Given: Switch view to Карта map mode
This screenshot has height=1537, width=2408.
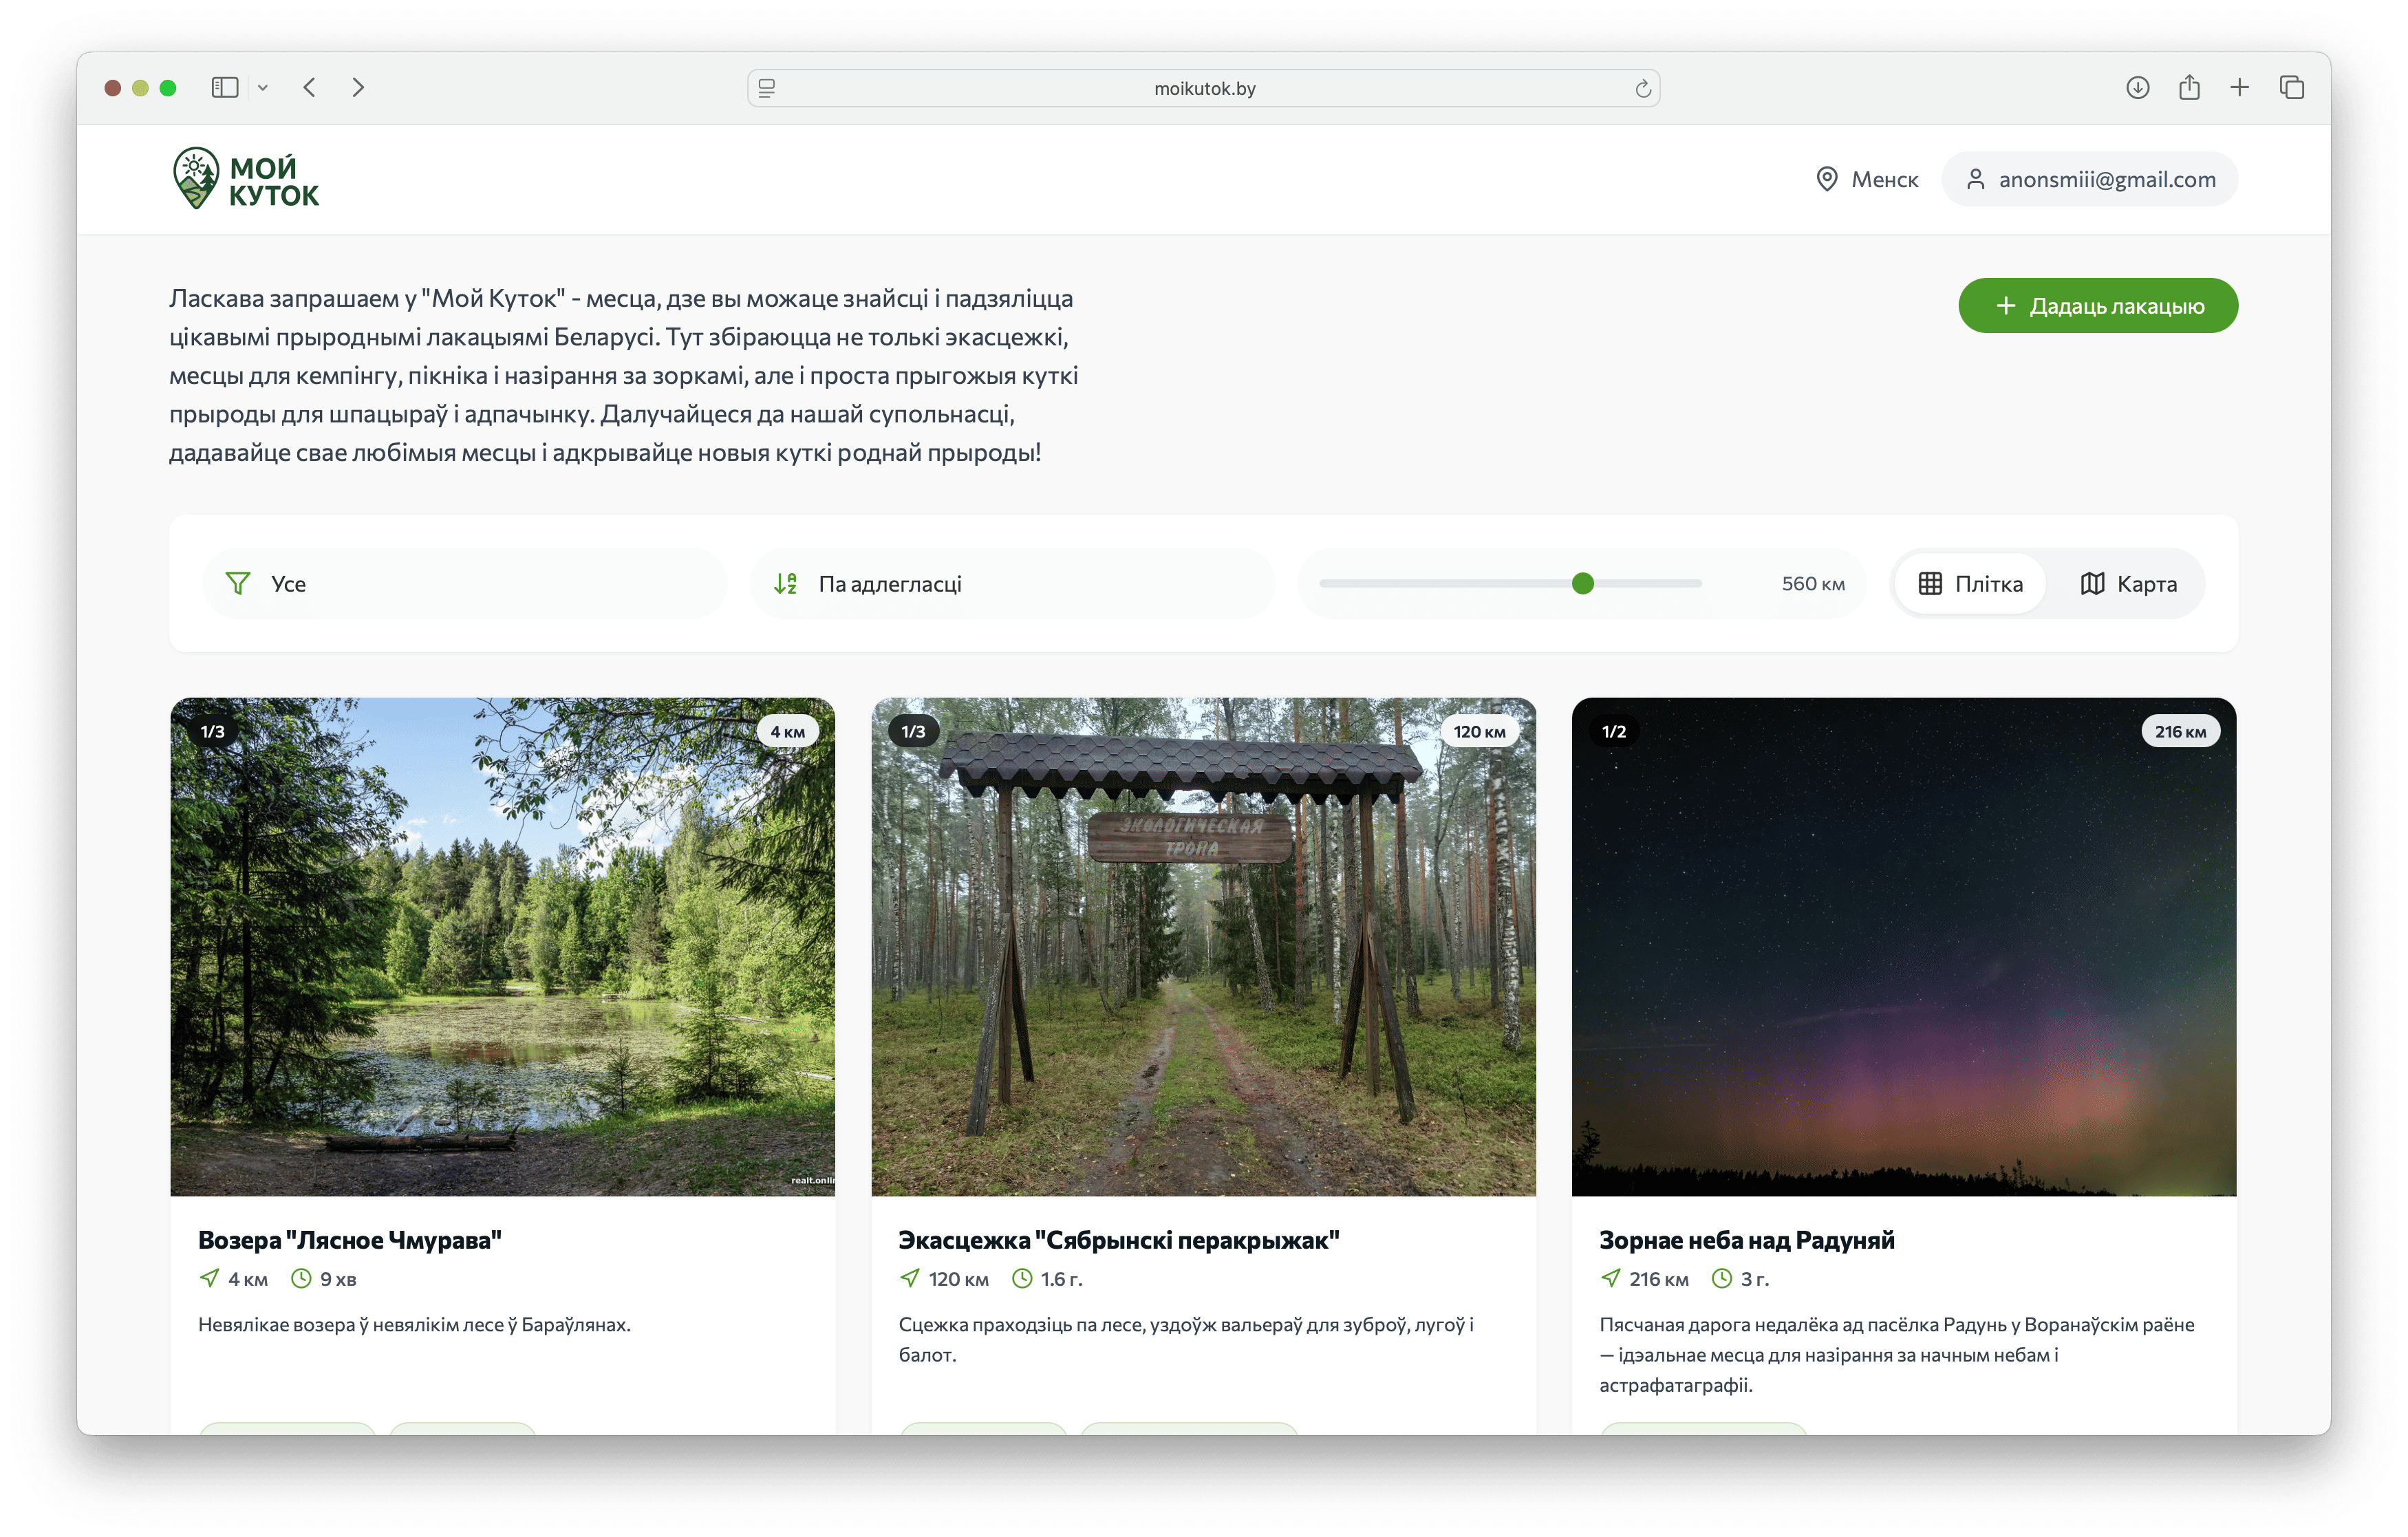Looking at the screenshot, I should point(2128,584).
